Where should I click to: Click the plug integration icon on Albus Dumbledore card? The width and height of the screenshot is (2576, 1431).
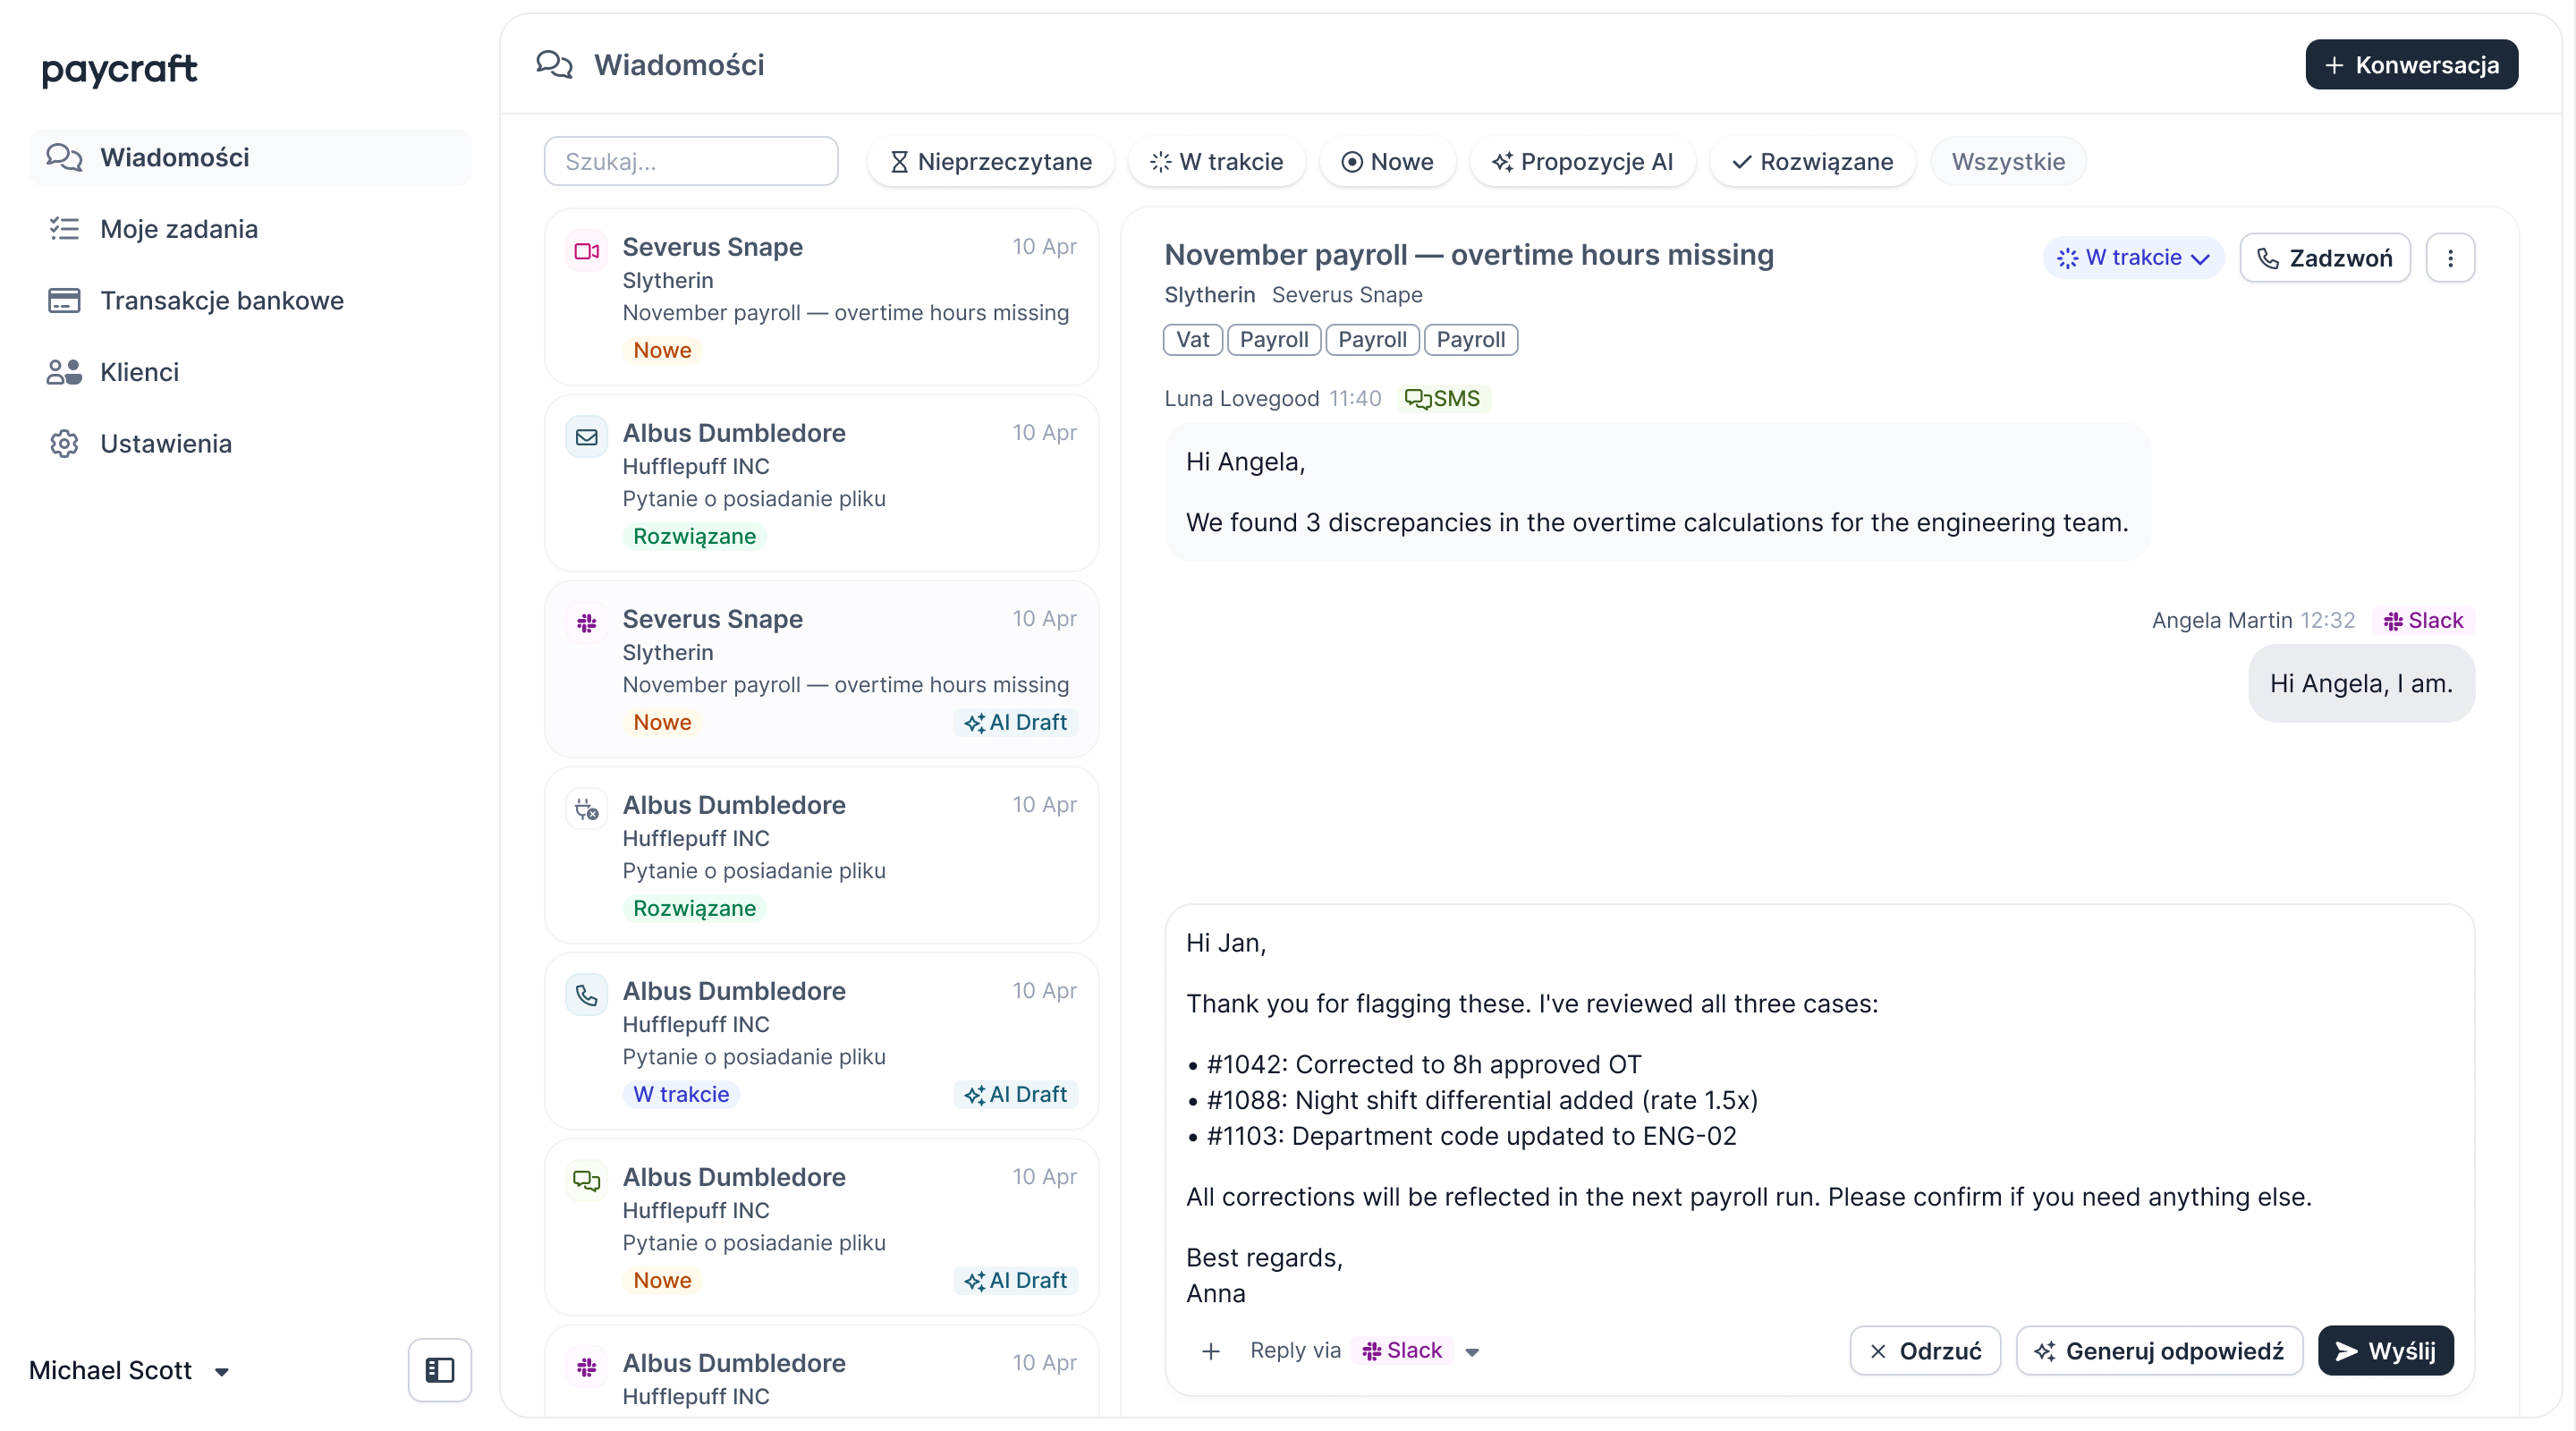point(587,809)
